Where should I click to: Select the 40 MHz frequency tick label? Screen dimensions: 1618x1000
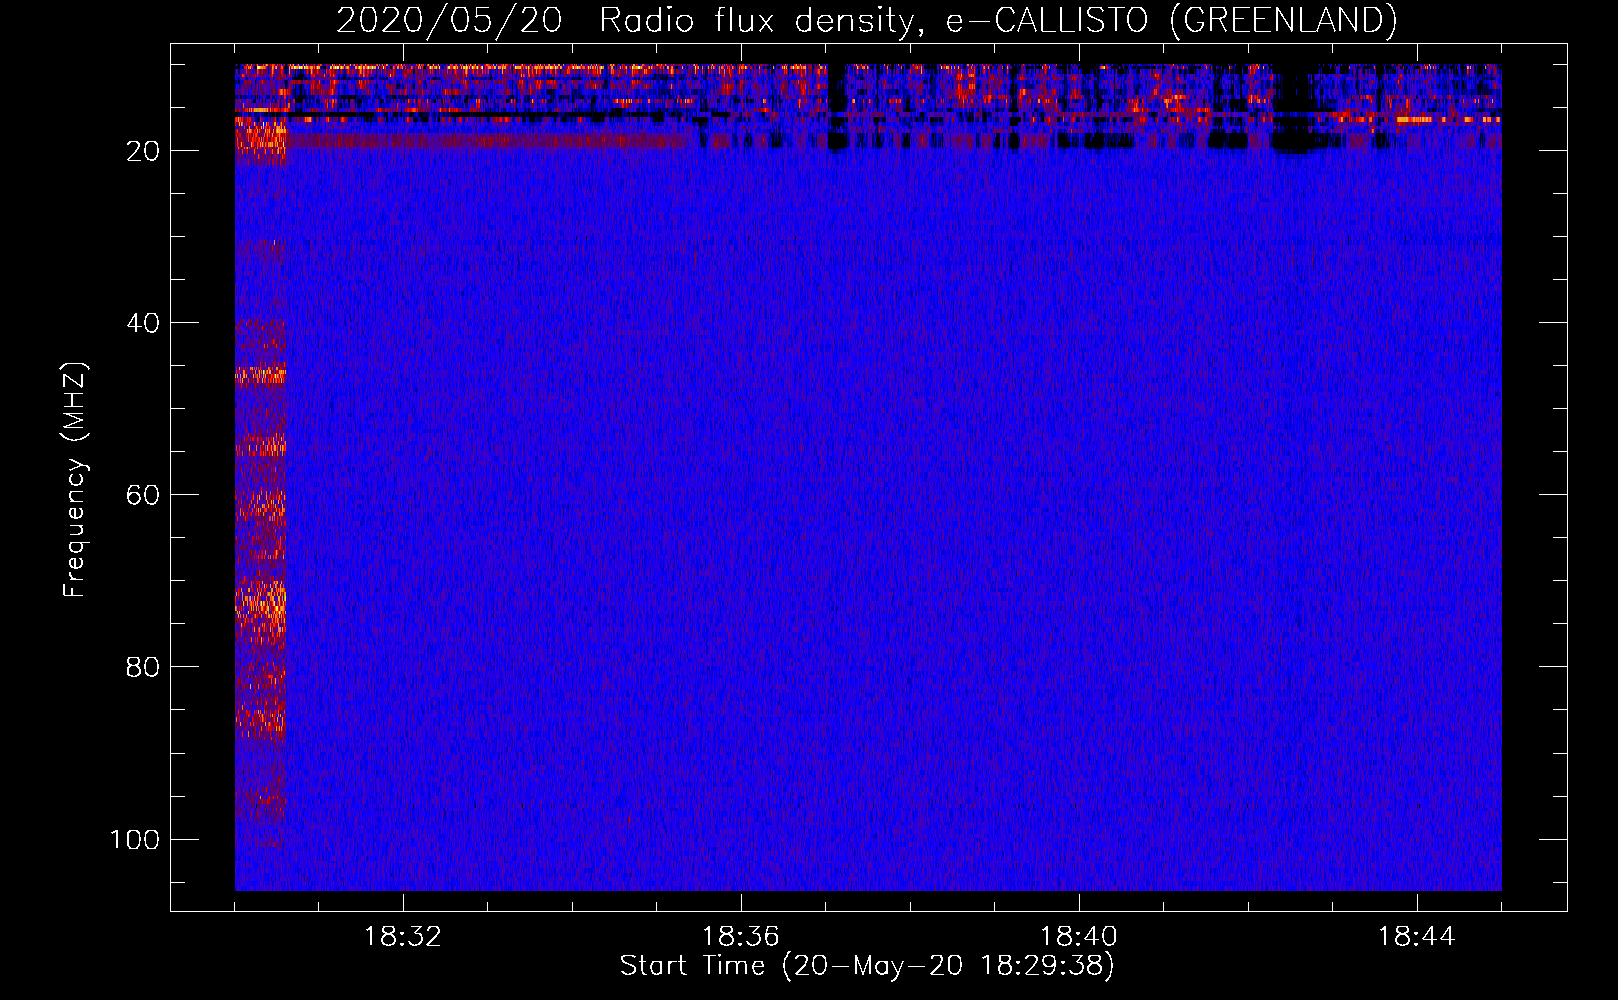(143, 323)
